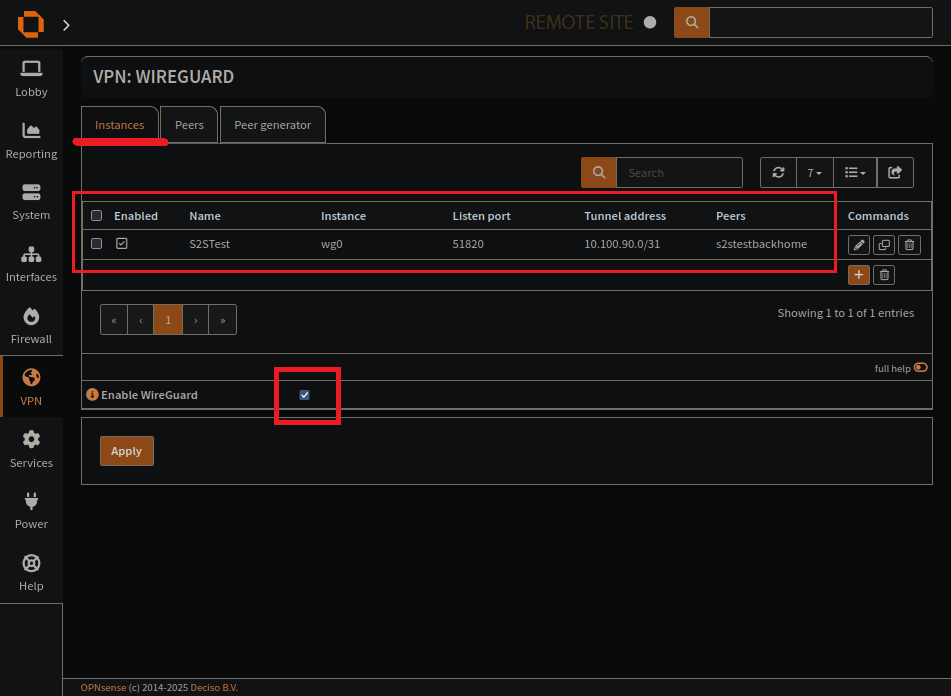Open the VPN menu
This screenshot has width=951, height=696.
[31, 387]
